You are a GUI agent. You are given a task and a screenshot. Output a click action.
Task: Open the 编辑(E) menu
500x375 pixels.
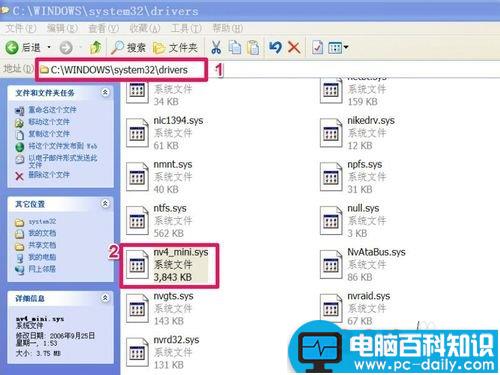[62, 28]
